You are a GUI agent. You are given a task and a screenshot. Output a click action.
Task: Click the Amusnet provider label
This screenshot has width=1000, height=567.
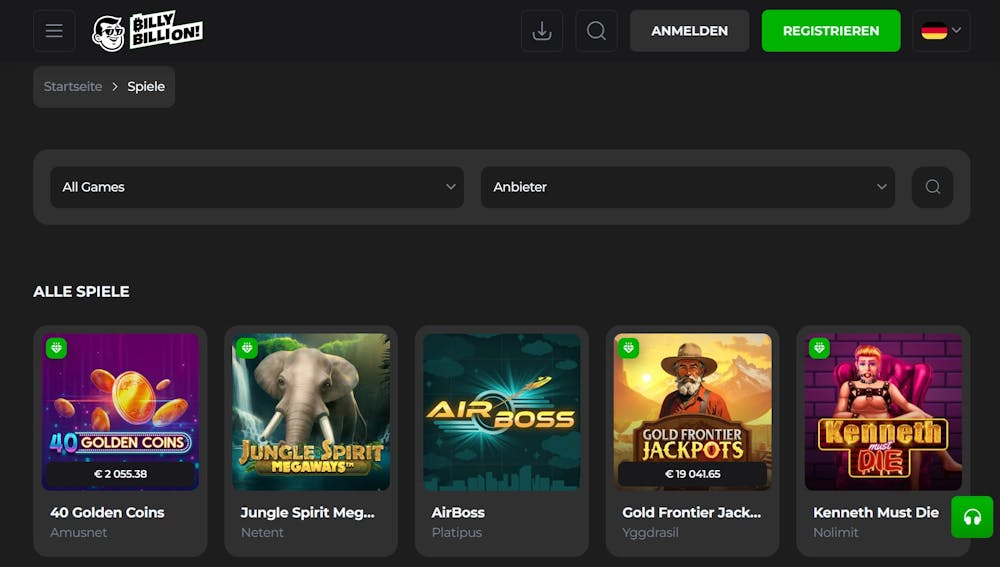78,532
